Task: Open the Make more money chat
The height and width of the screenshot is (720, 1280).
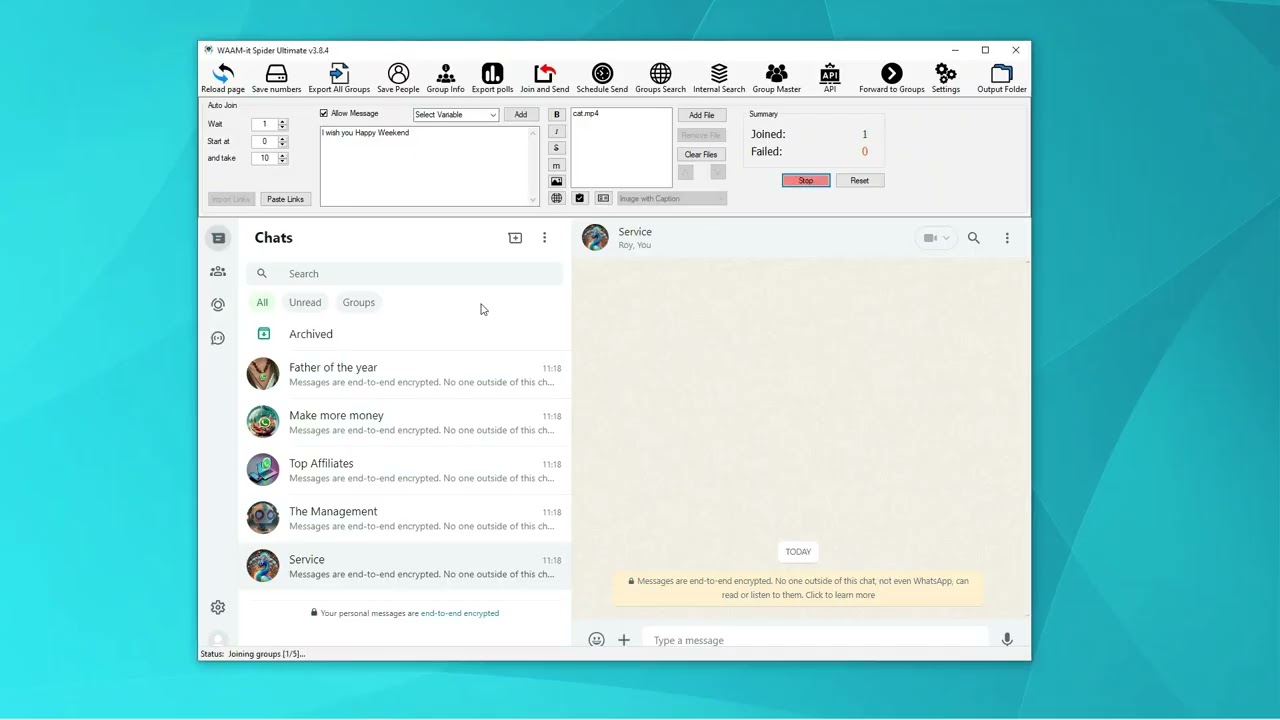Action: (x=405, y=422)
